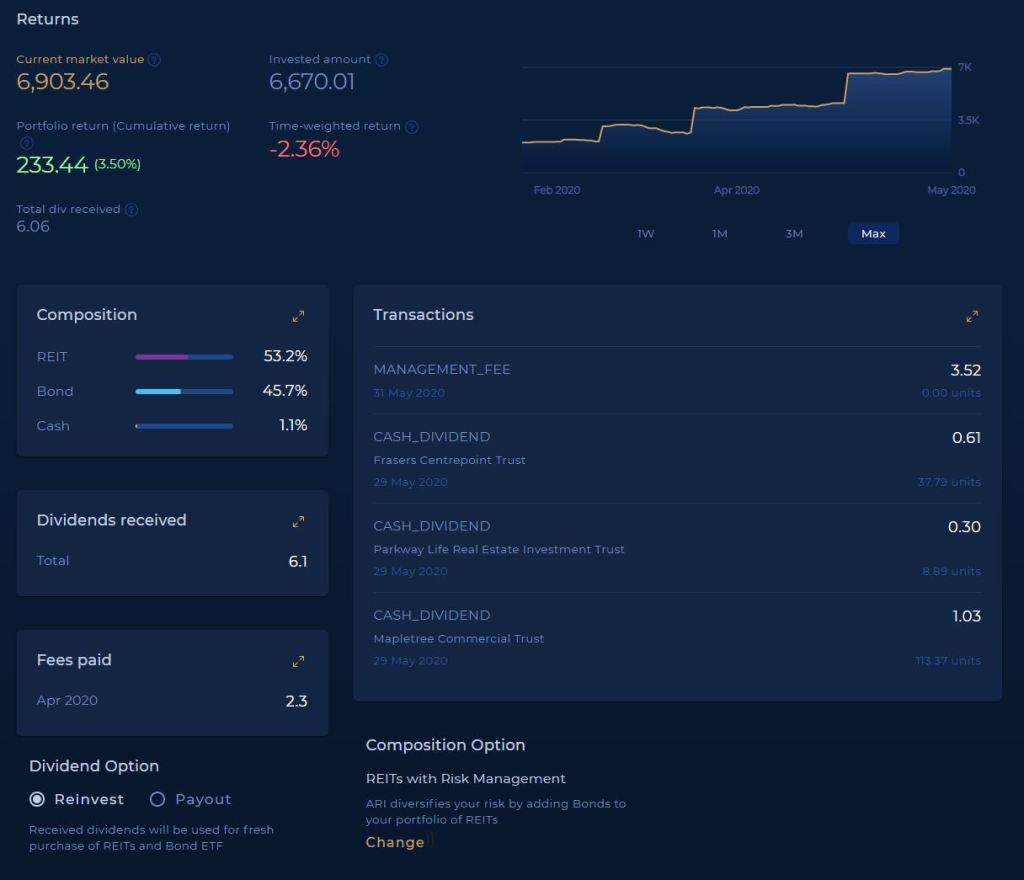Click help icon beside Current market value
Image resolution: width=1024 pixels, height=880 pixels.
[x=154, y=60]
